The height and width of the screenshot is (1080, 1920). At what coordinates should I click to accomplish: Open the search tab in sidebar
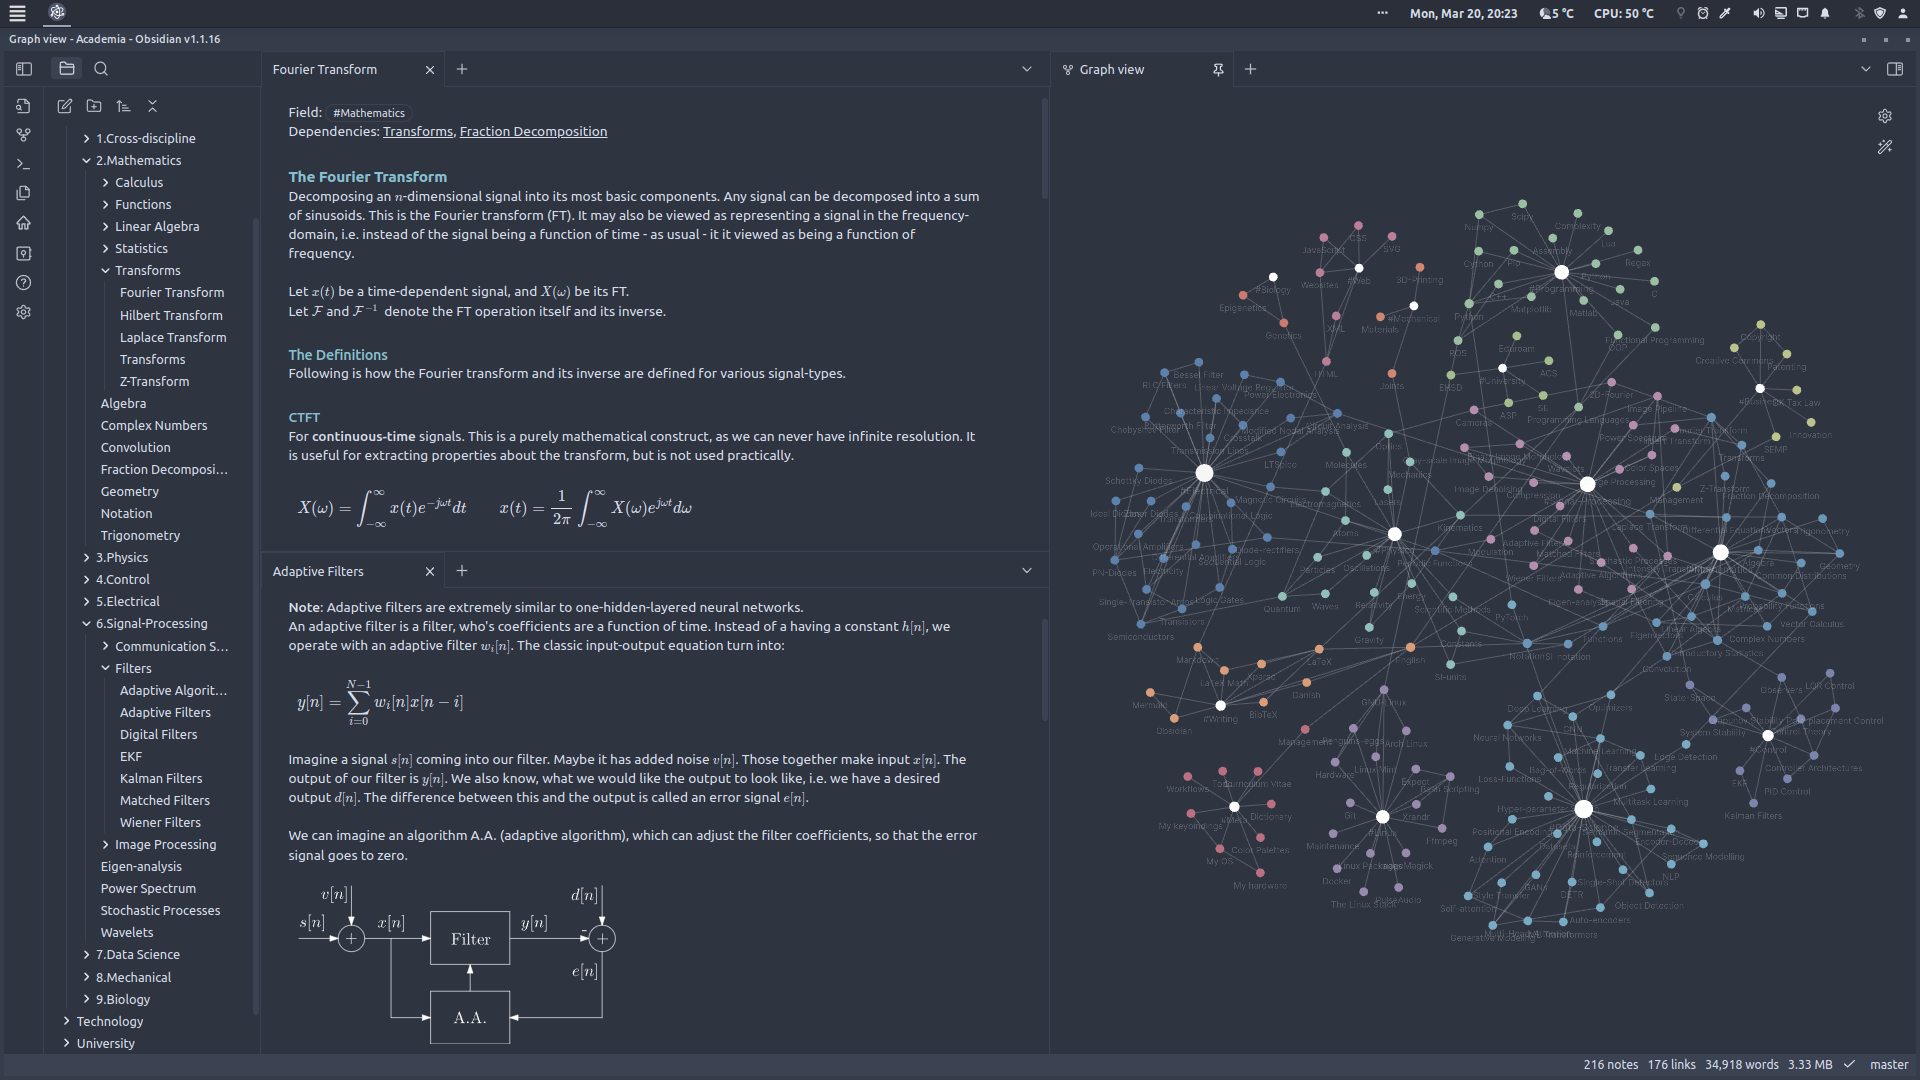[x=101, y=69]
